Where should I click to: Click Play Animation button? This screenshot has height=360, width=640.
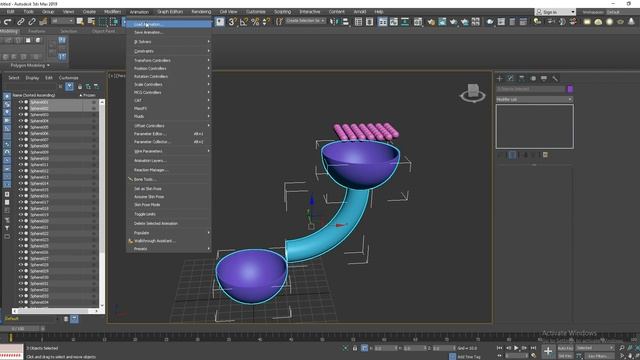coord(516,348)
